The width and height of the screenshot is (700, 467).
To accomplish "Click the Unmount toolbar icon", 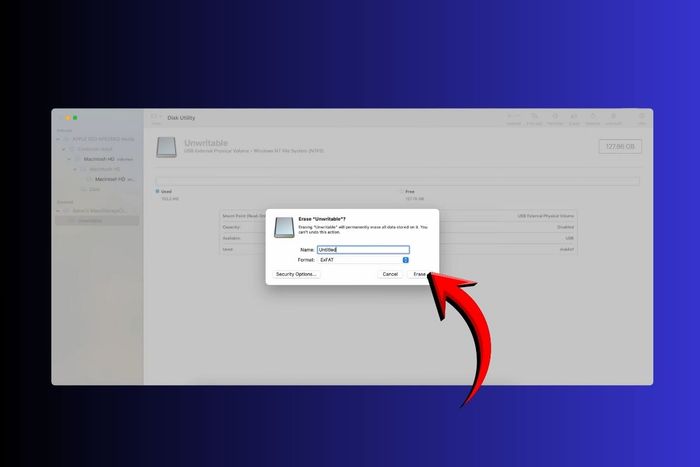I will [x=613, y=118].
